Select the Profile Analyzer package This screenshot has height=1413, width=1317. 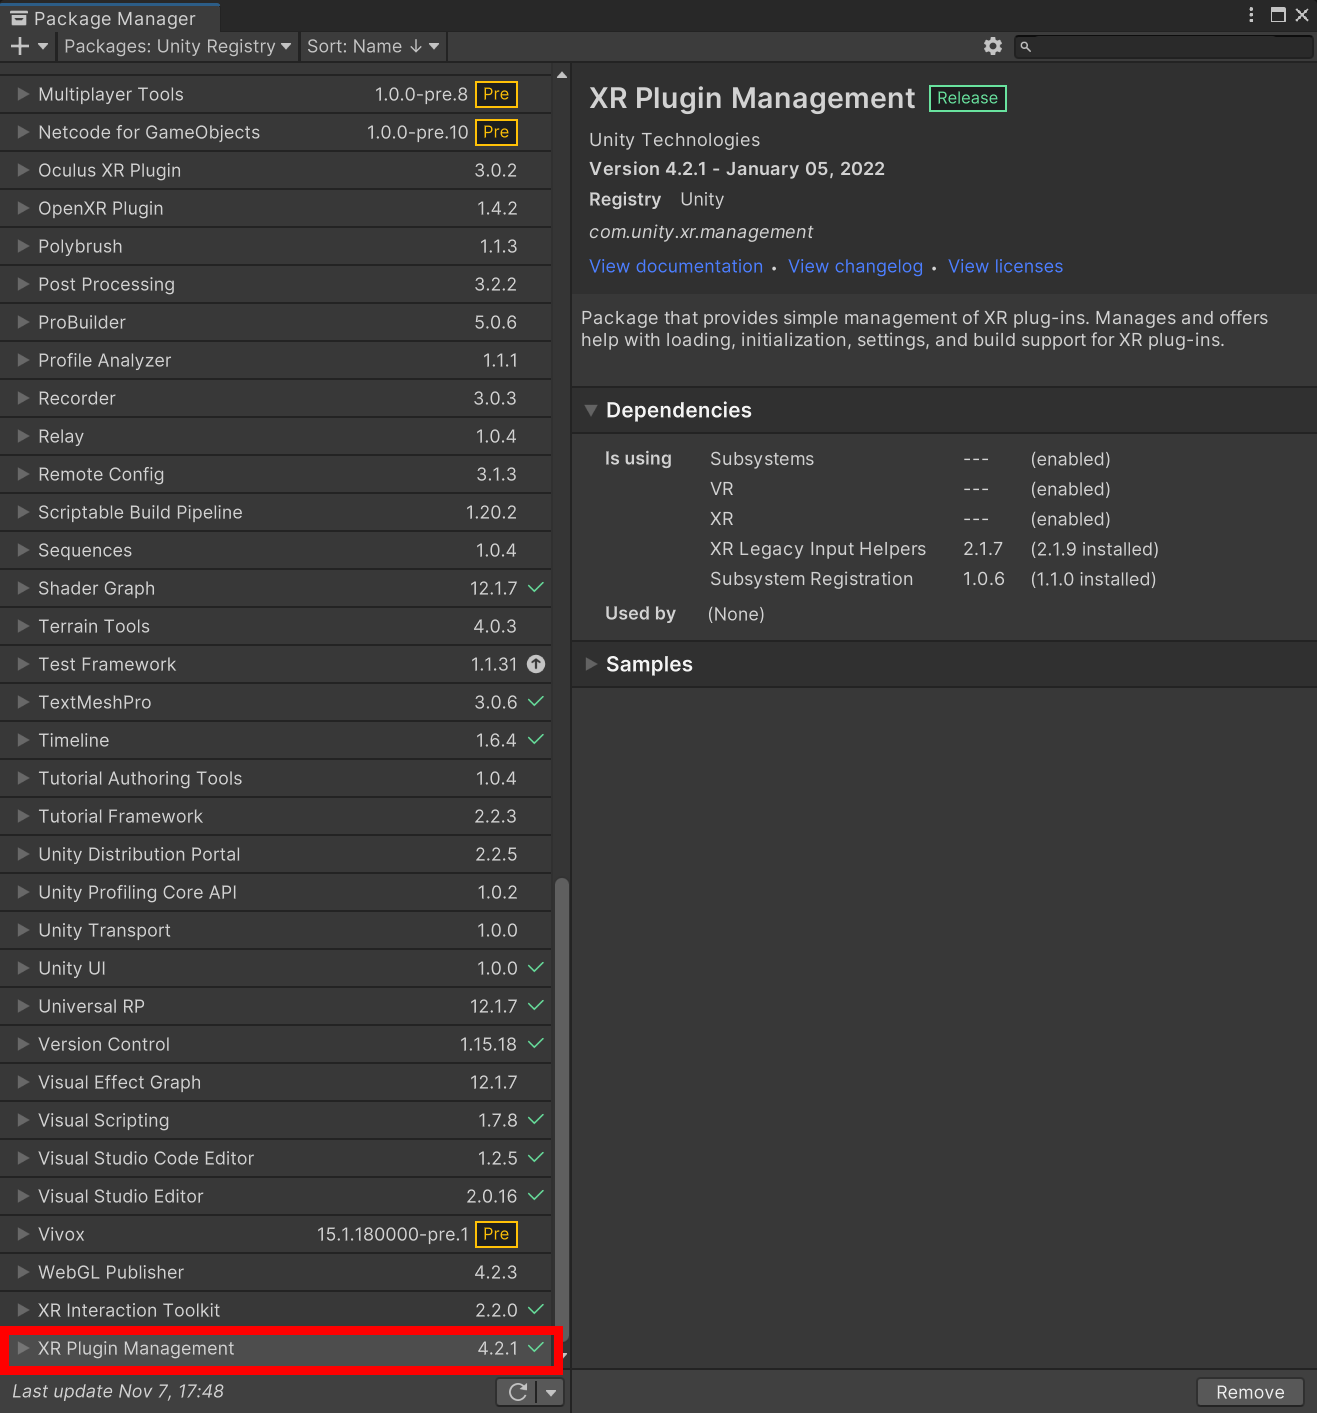[275, 360]
